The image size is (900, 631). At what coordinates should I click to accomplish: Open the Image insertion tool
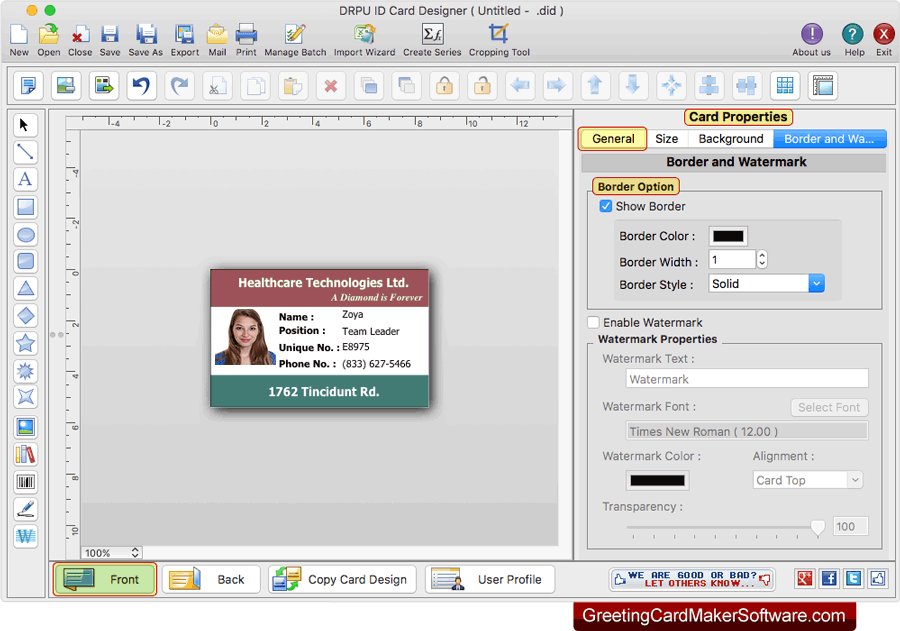pyautogui.click(x=26, y=425)
